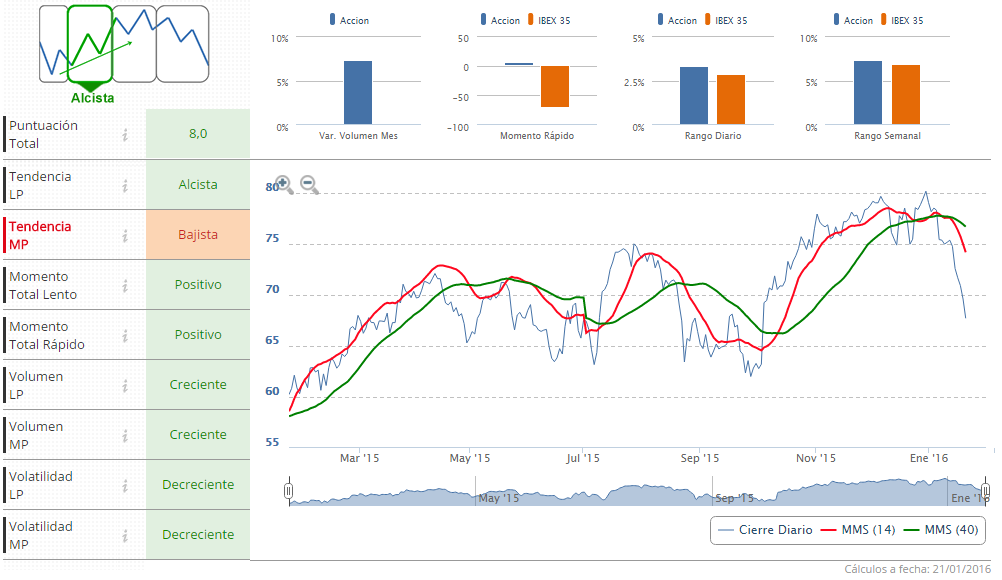Click the zoom in magnifier icon
Viewport: 1002px width, 580px height.
284,184
